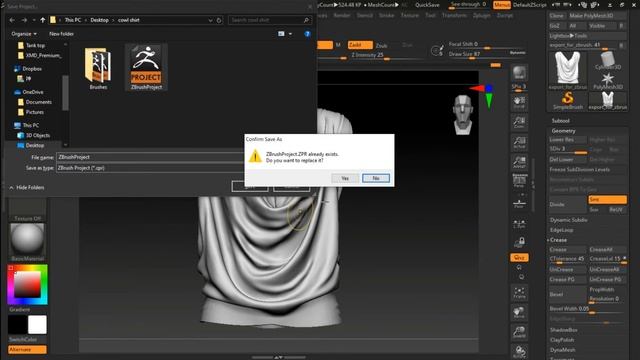Adjust the Z Intensity slider
Viewport: 640px width, 360px height.
pyautogui.click(x=387, y=55)
